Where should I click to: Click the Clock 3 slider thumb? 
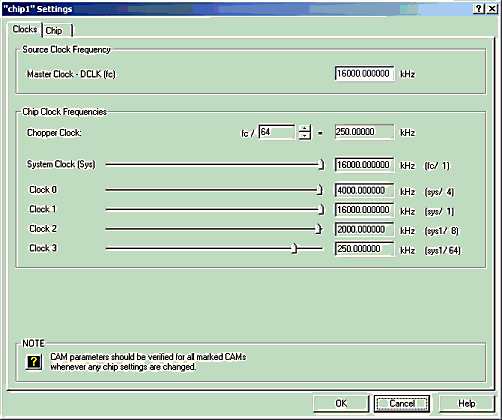[294, 248]
